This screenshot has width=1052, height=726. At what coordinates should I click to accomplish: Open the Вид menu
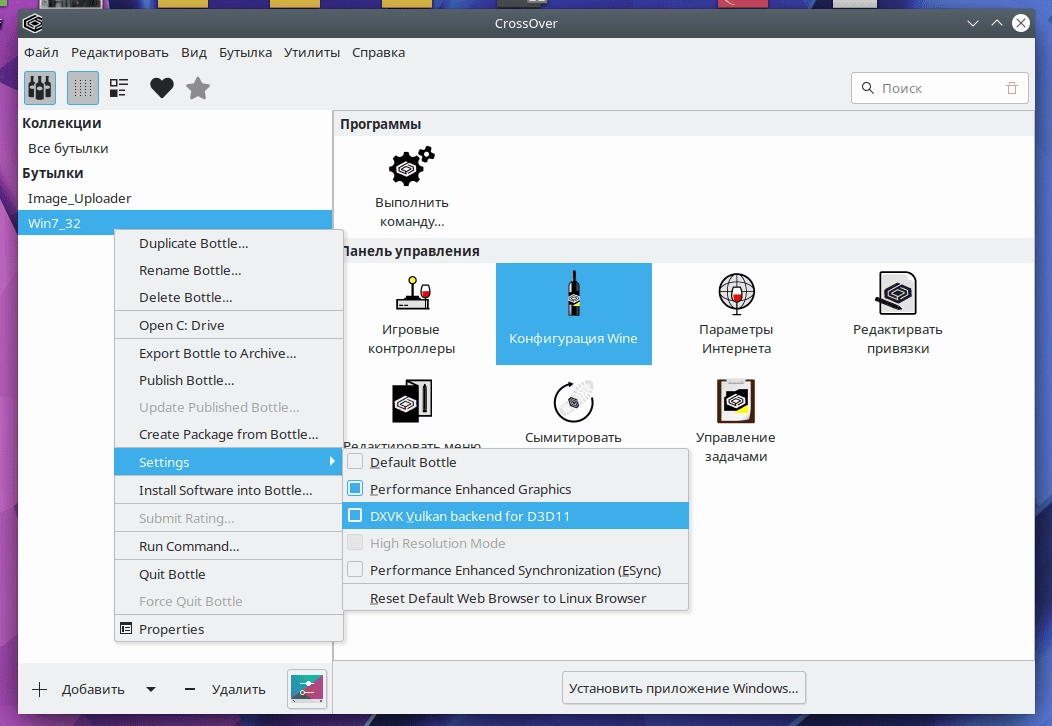[194, 52]
